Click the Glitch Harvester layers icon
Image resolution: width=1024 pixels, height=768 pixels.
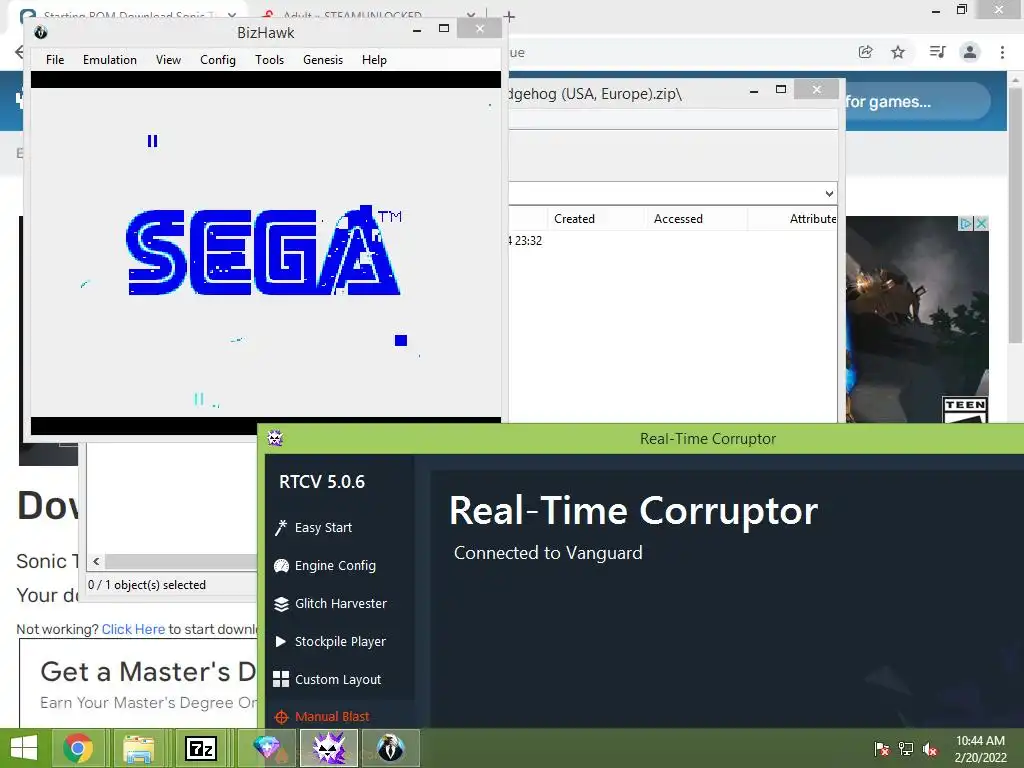click(x=281, y=604)
